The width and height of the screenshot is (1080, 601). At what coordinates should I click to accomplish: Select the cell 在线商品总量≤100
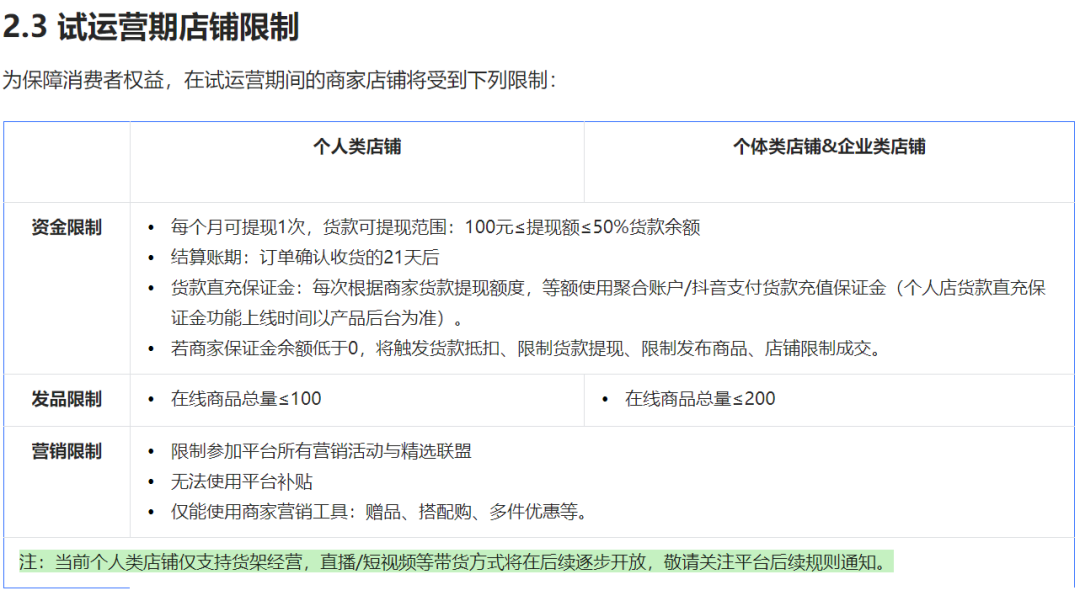pyautogui.click(x=246, y=399)
